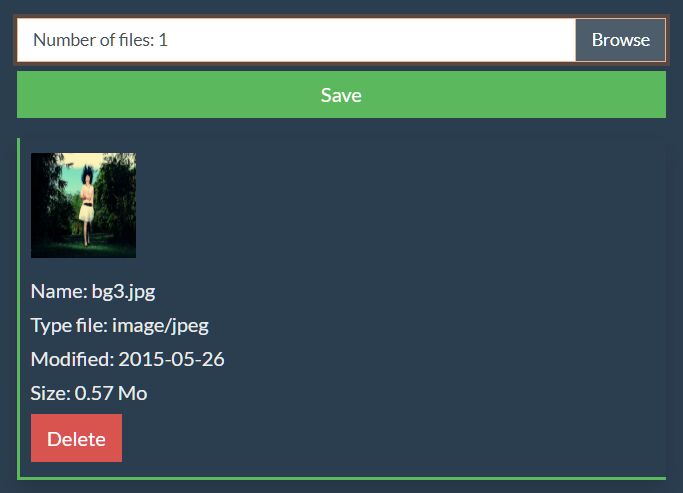Click the trees in the bg3.jpg thumbnail

(x=117, y=196)
